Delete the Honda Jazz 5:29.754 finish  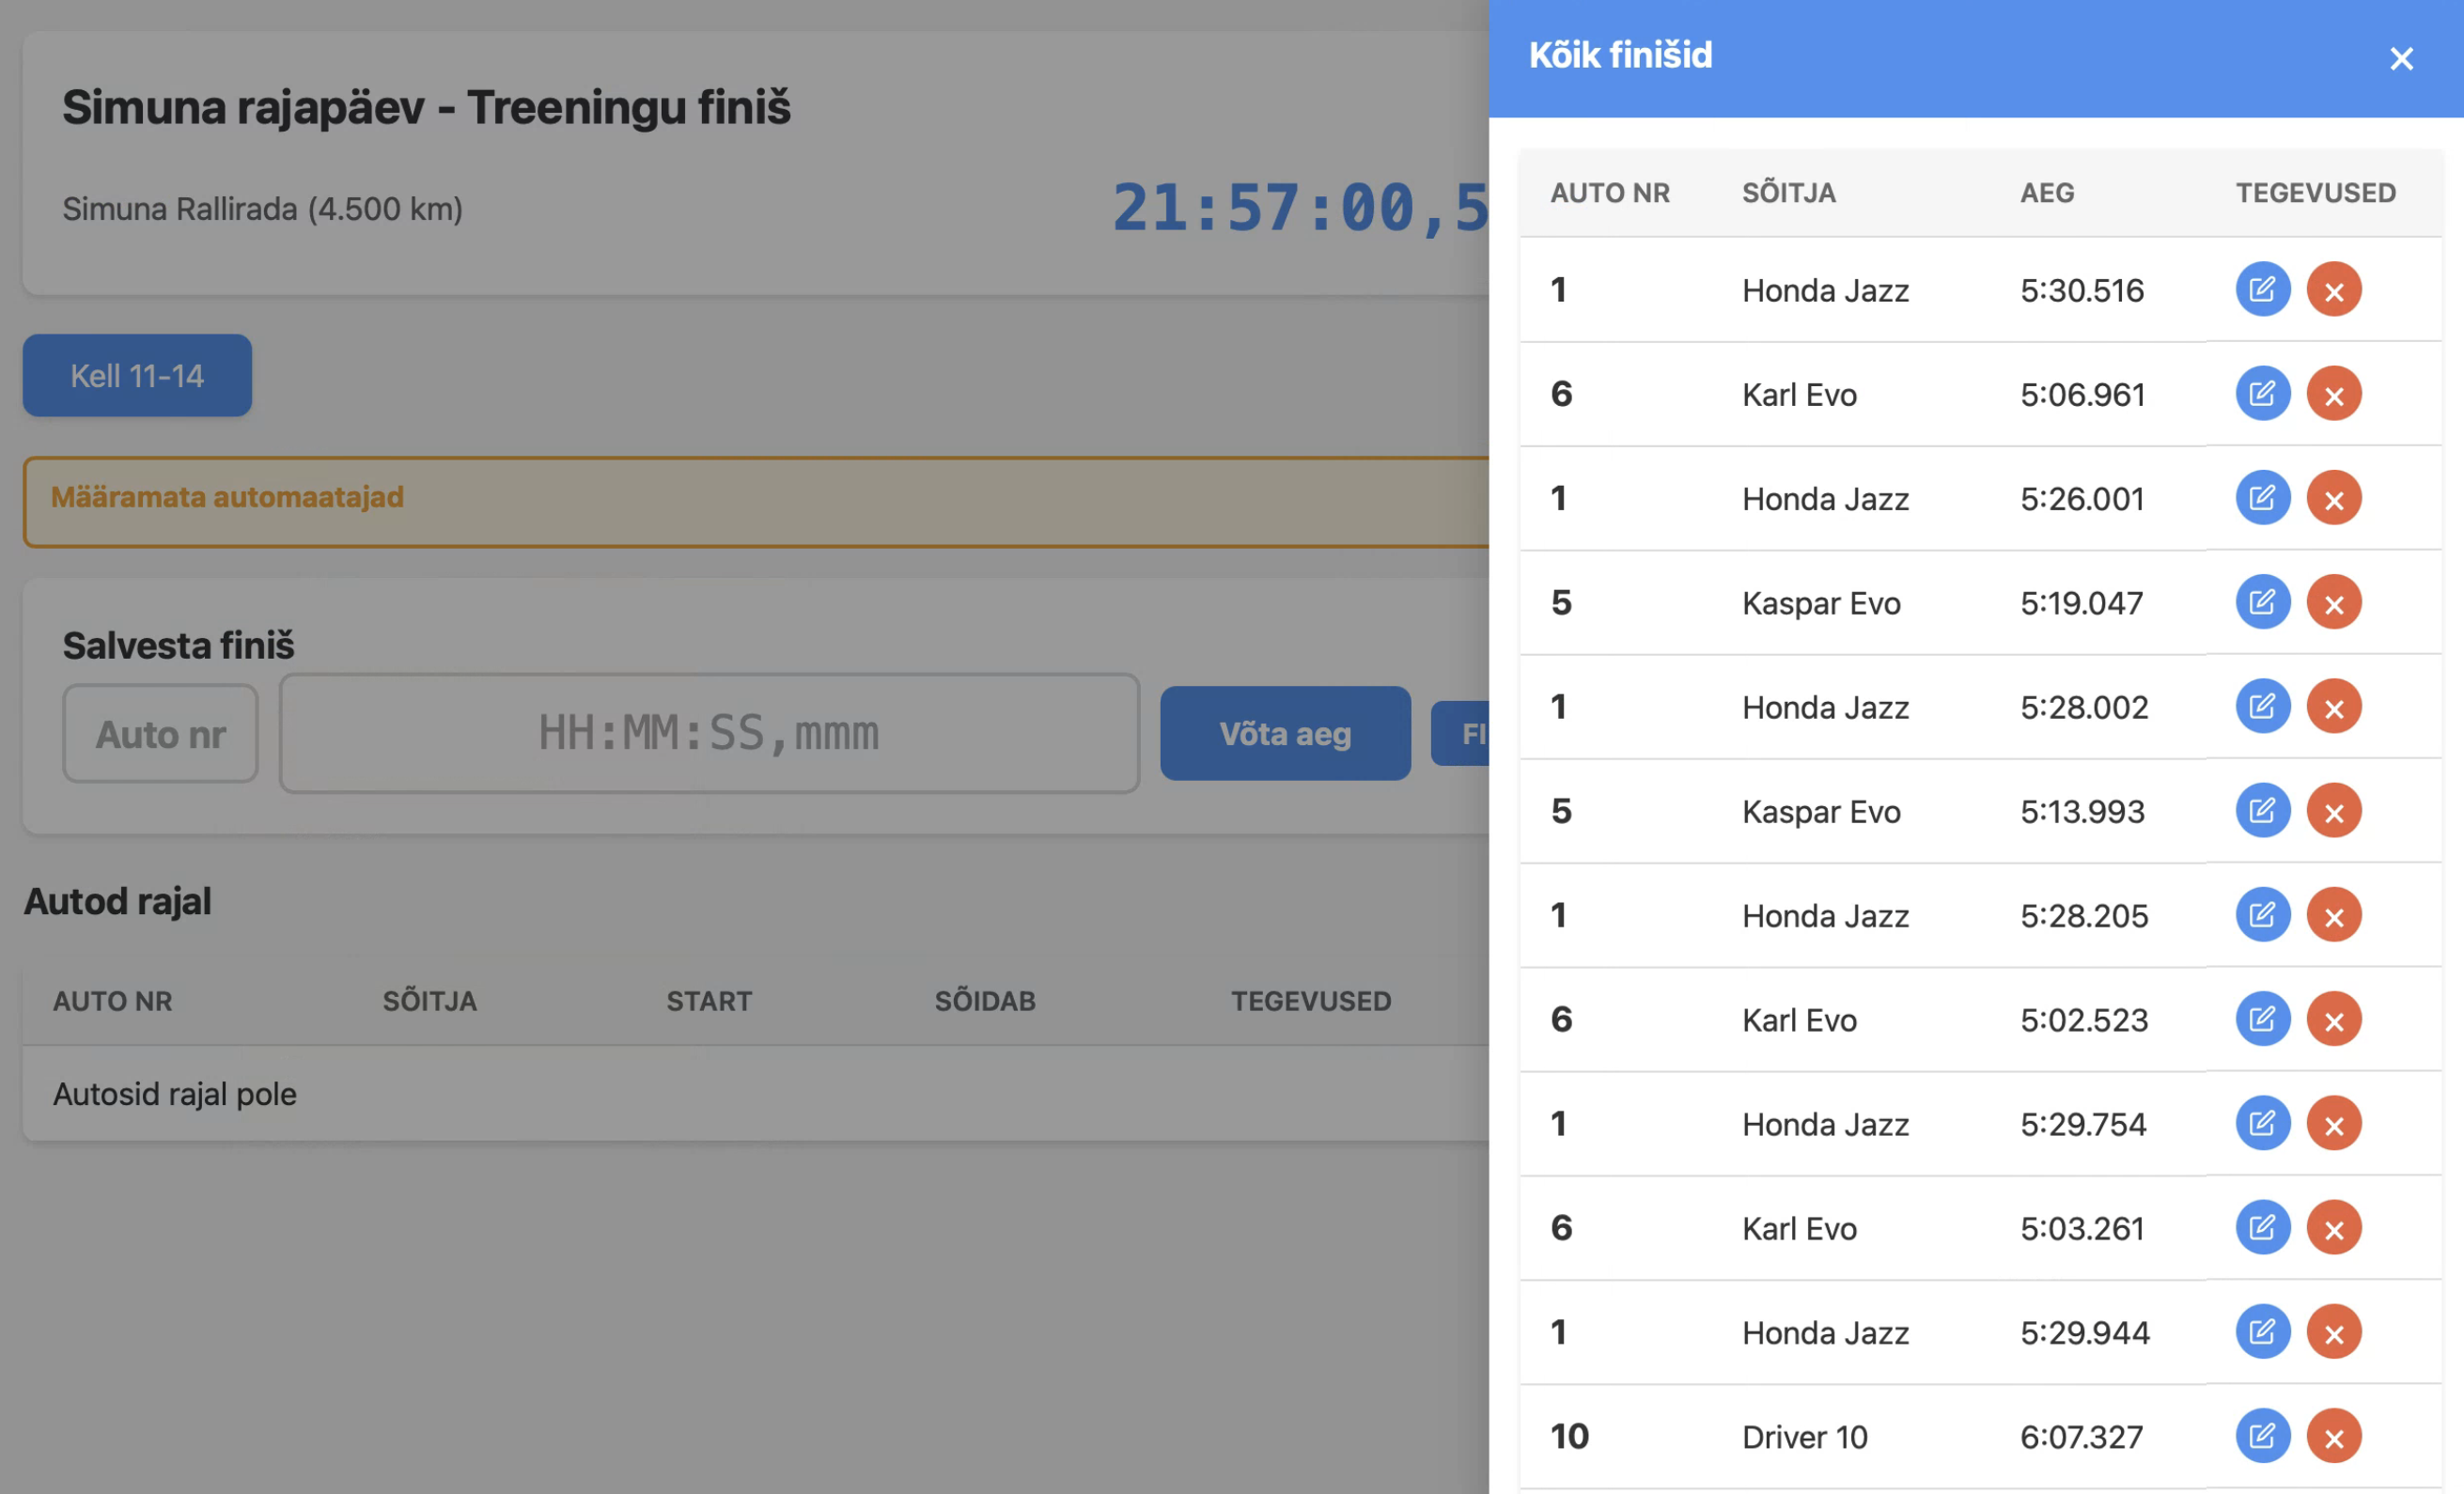[2333, 1124]
